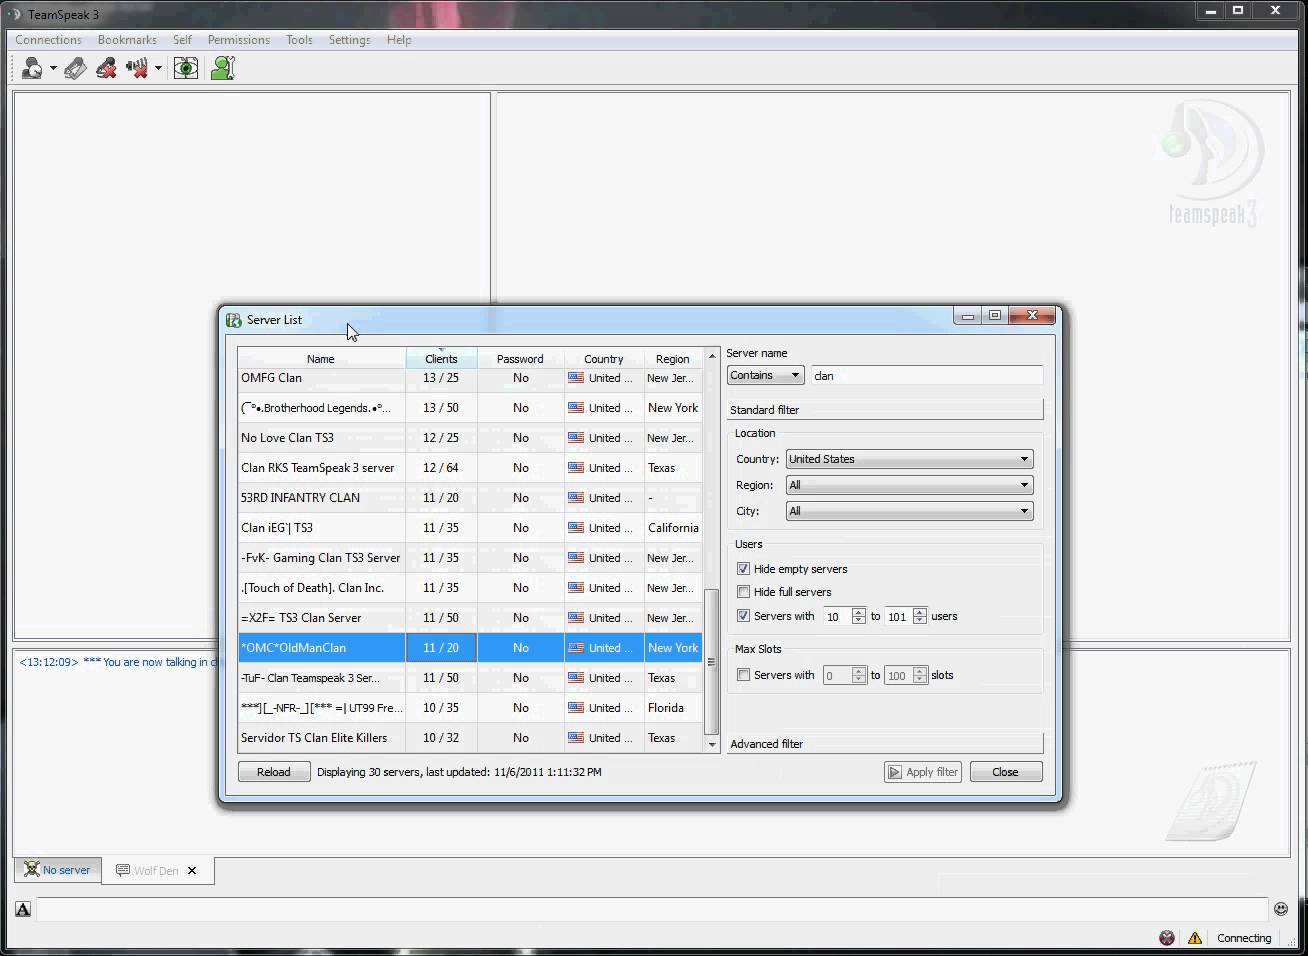The width and height of the screenshot is (1308, 956).
Task: Click the bookmarks tag toolbar icon
Action: 75,68
